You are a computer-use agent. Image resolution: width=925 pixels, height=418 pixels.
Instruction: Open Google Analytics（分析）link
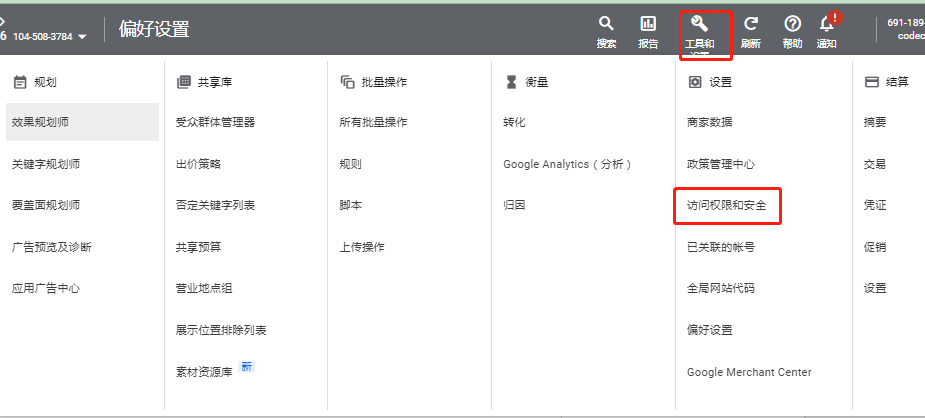567,164
